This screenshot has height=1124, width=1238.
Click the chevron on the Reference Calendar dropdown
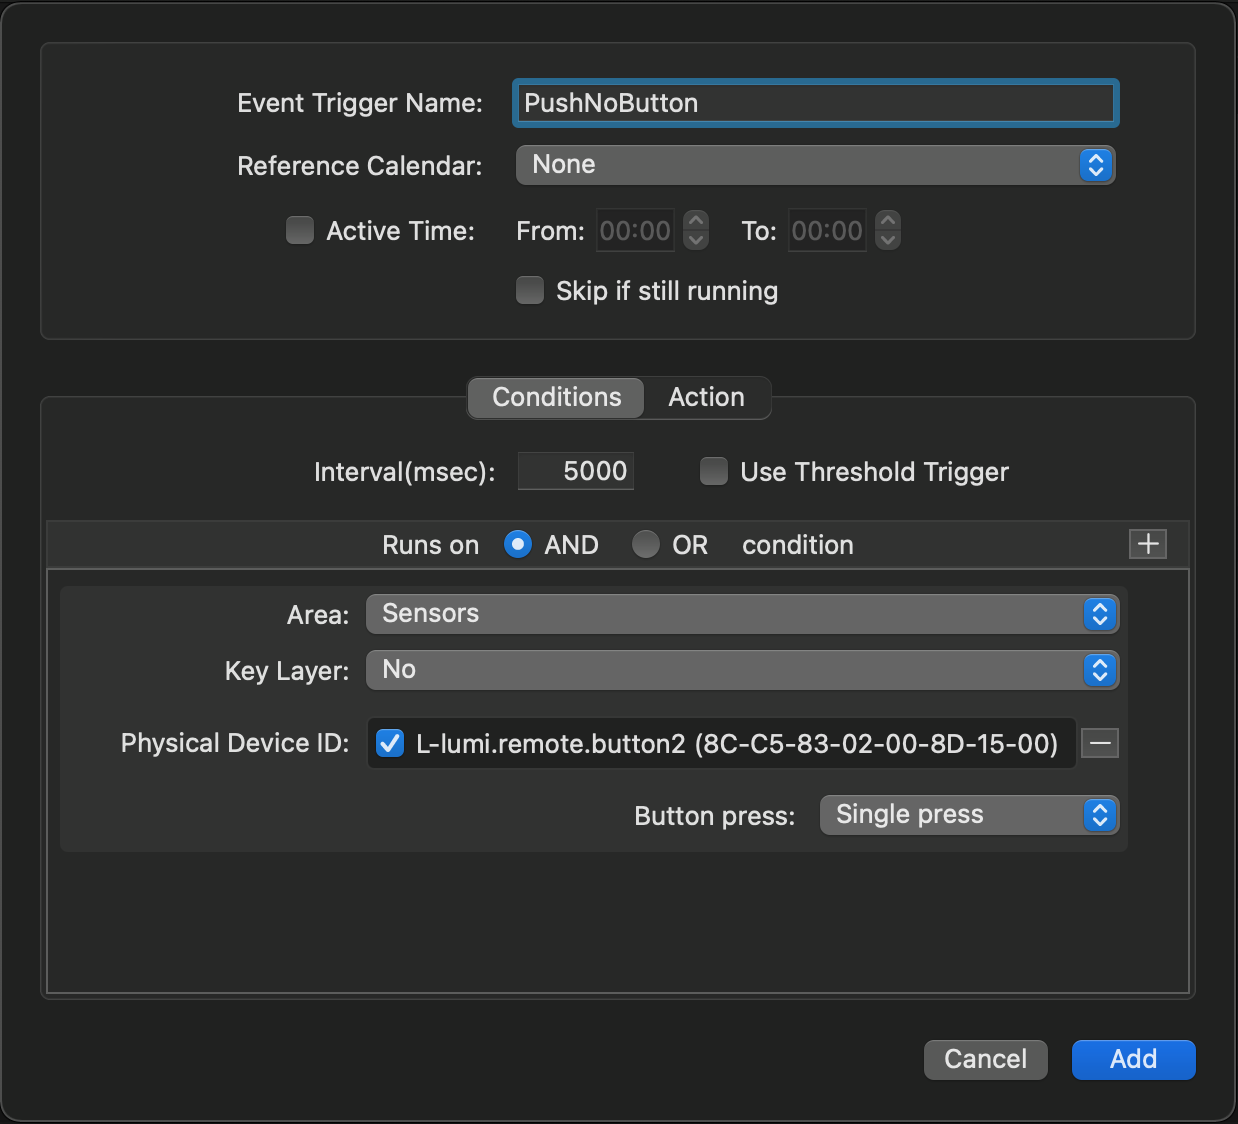tap(1096, 165)
